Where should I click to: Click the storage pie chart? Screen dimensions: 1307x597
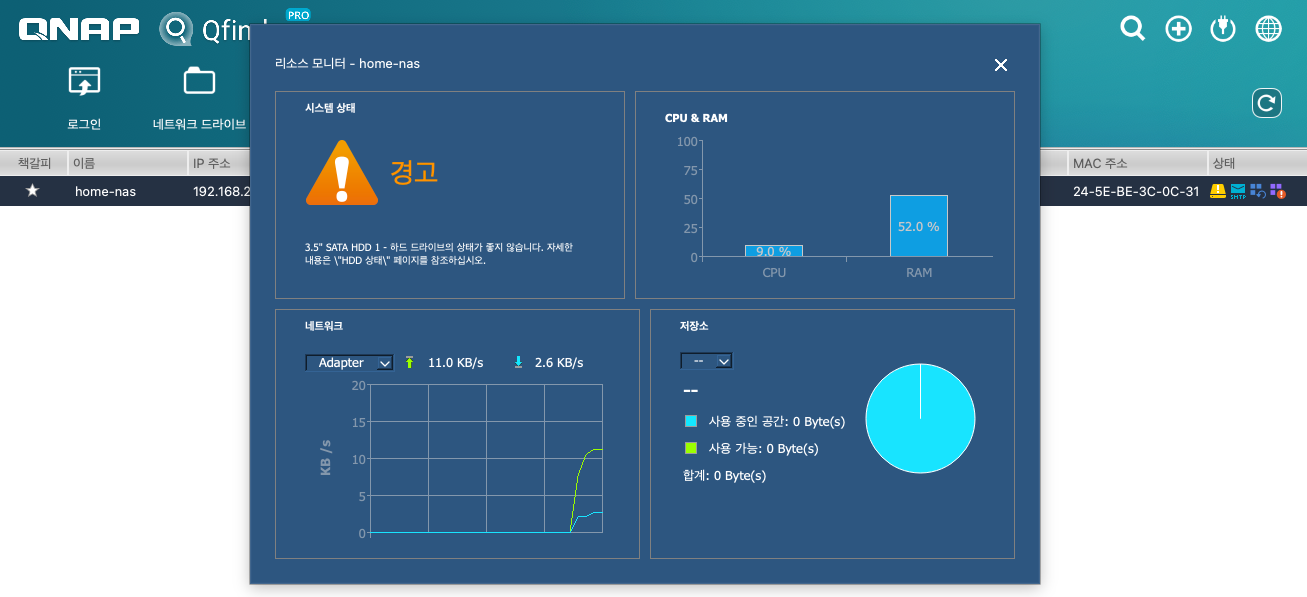(920, 418)
